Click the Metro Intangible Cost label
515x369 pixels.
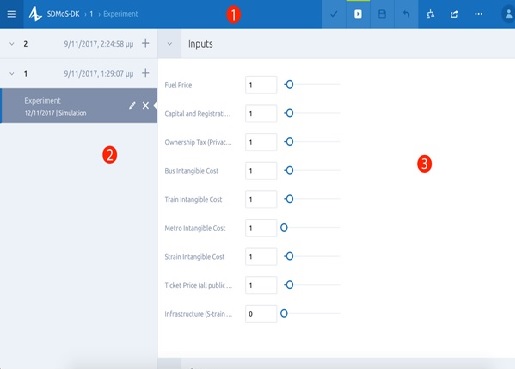pos(195,228)
